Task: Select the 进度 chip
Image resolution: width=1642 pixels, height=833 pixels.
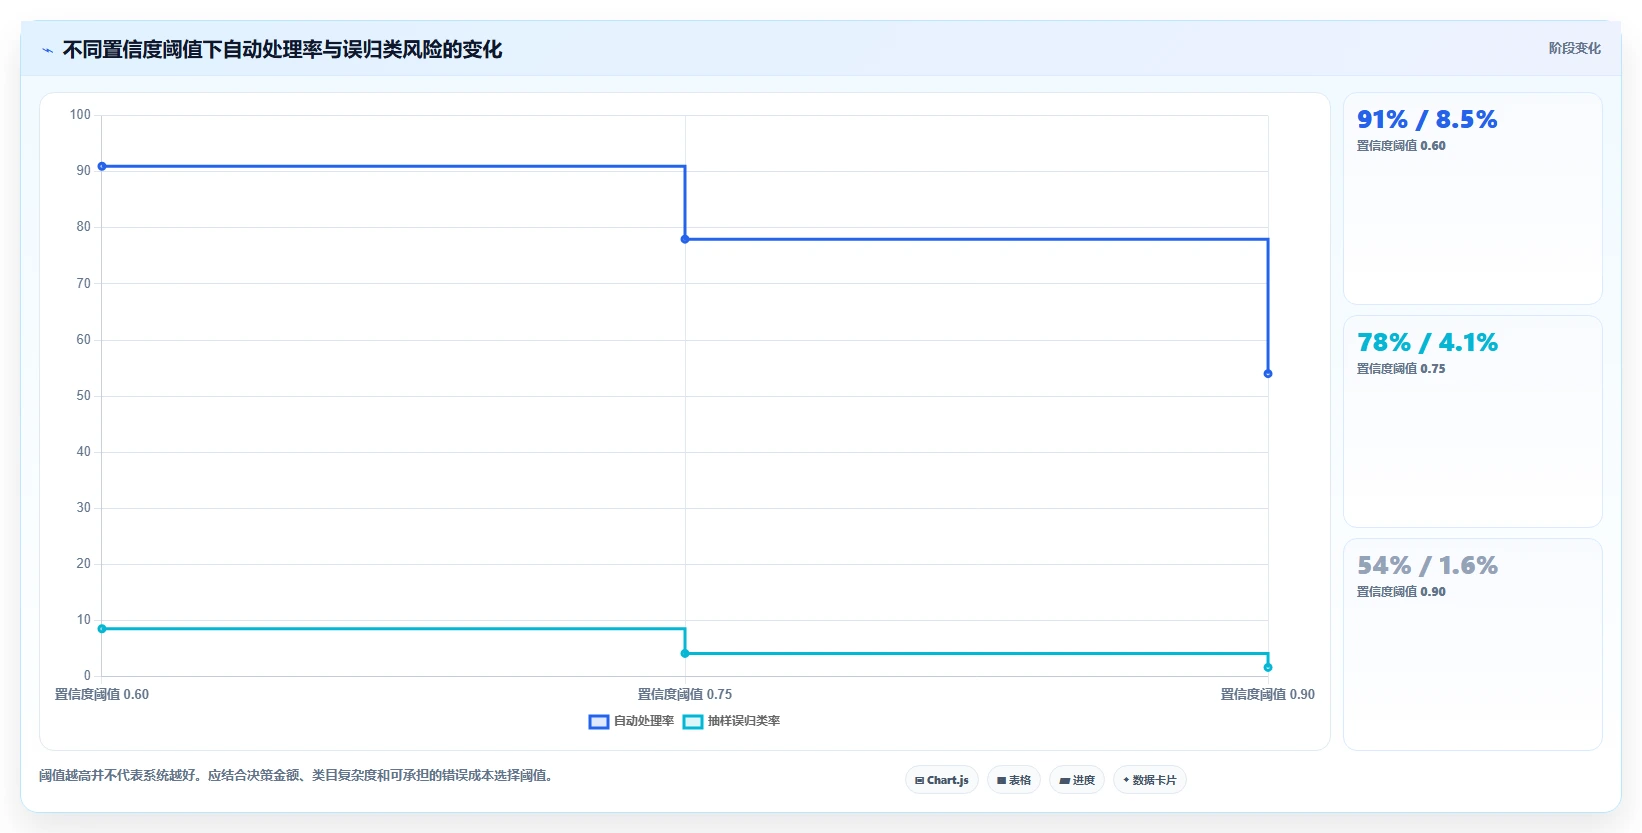Action: click(1077, 780)
